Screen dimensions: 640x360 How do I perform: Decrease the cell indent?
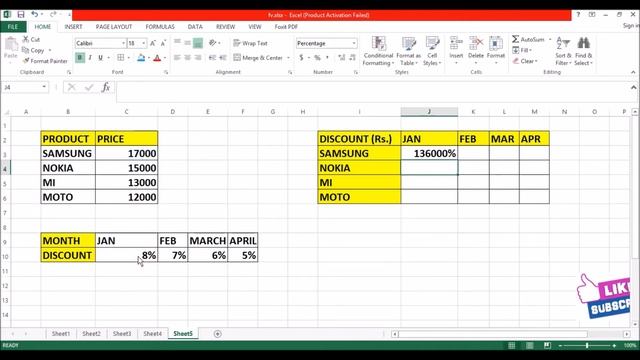click(x=212, y=58)
